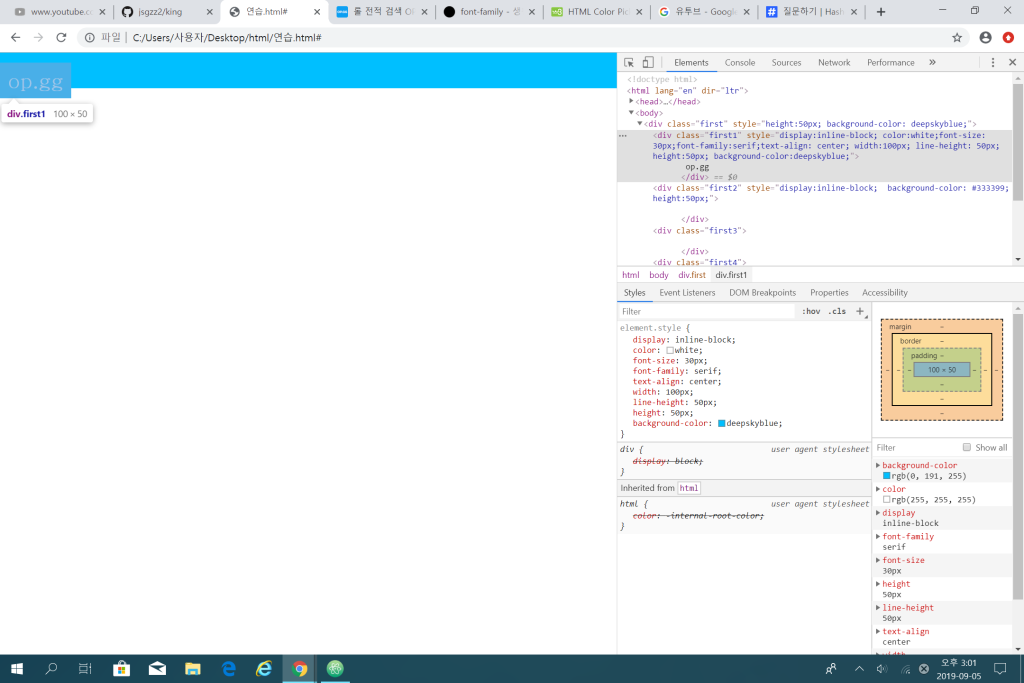Focus the Styles filter input
This screenshot has height=683, width=1024.
(x=707, y=311)
